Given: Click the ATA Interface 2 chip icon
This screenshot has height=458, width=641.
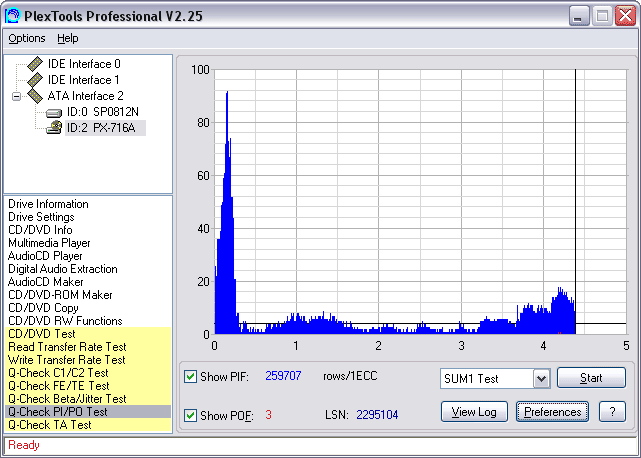Looking at the screenshot, I should [x=35, y=96].
